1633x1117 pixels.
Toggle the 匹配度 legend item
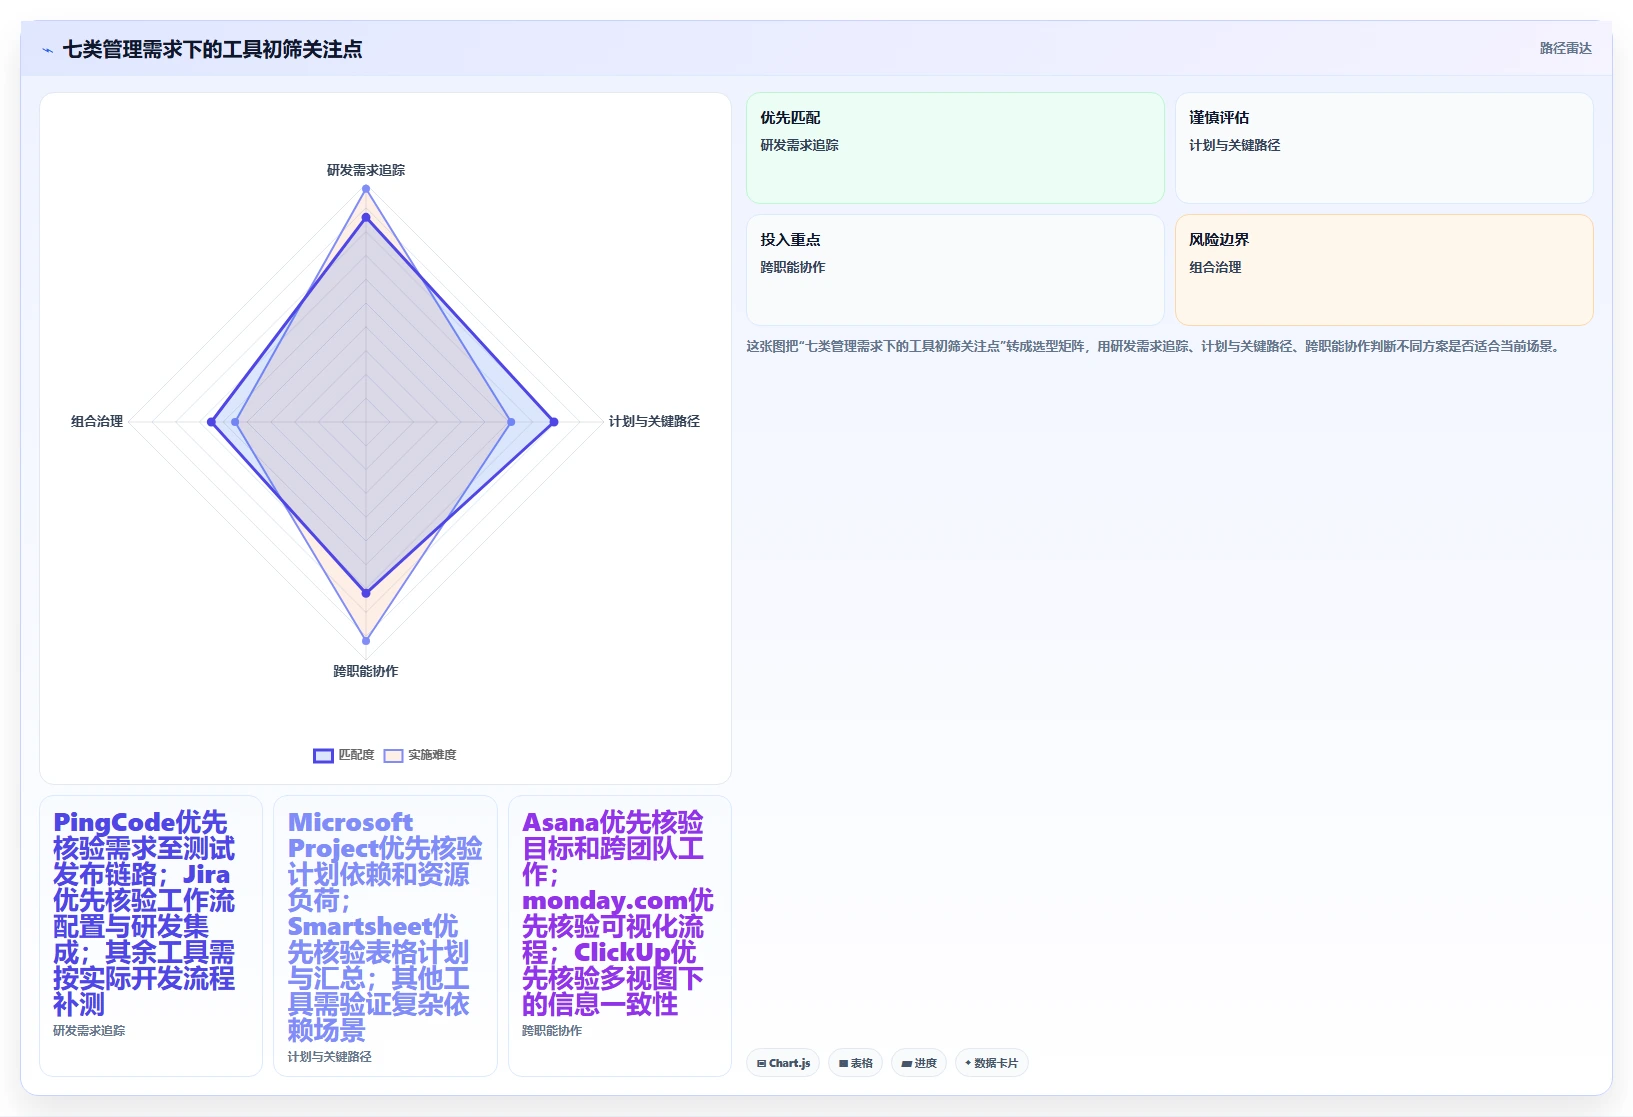tap(344, 755)
